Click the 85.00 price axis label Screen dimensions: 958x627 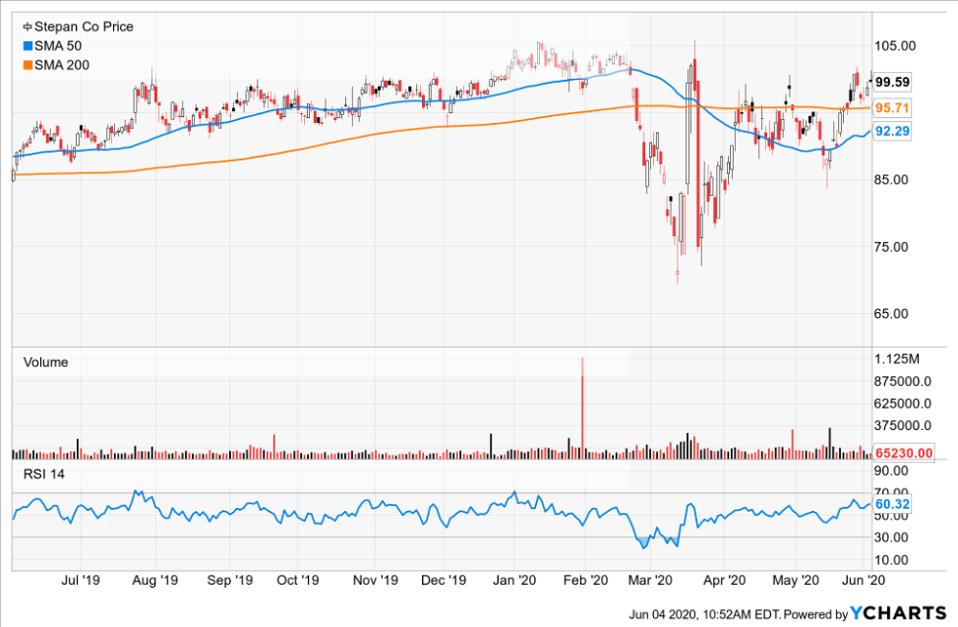[x=891, y=180]
